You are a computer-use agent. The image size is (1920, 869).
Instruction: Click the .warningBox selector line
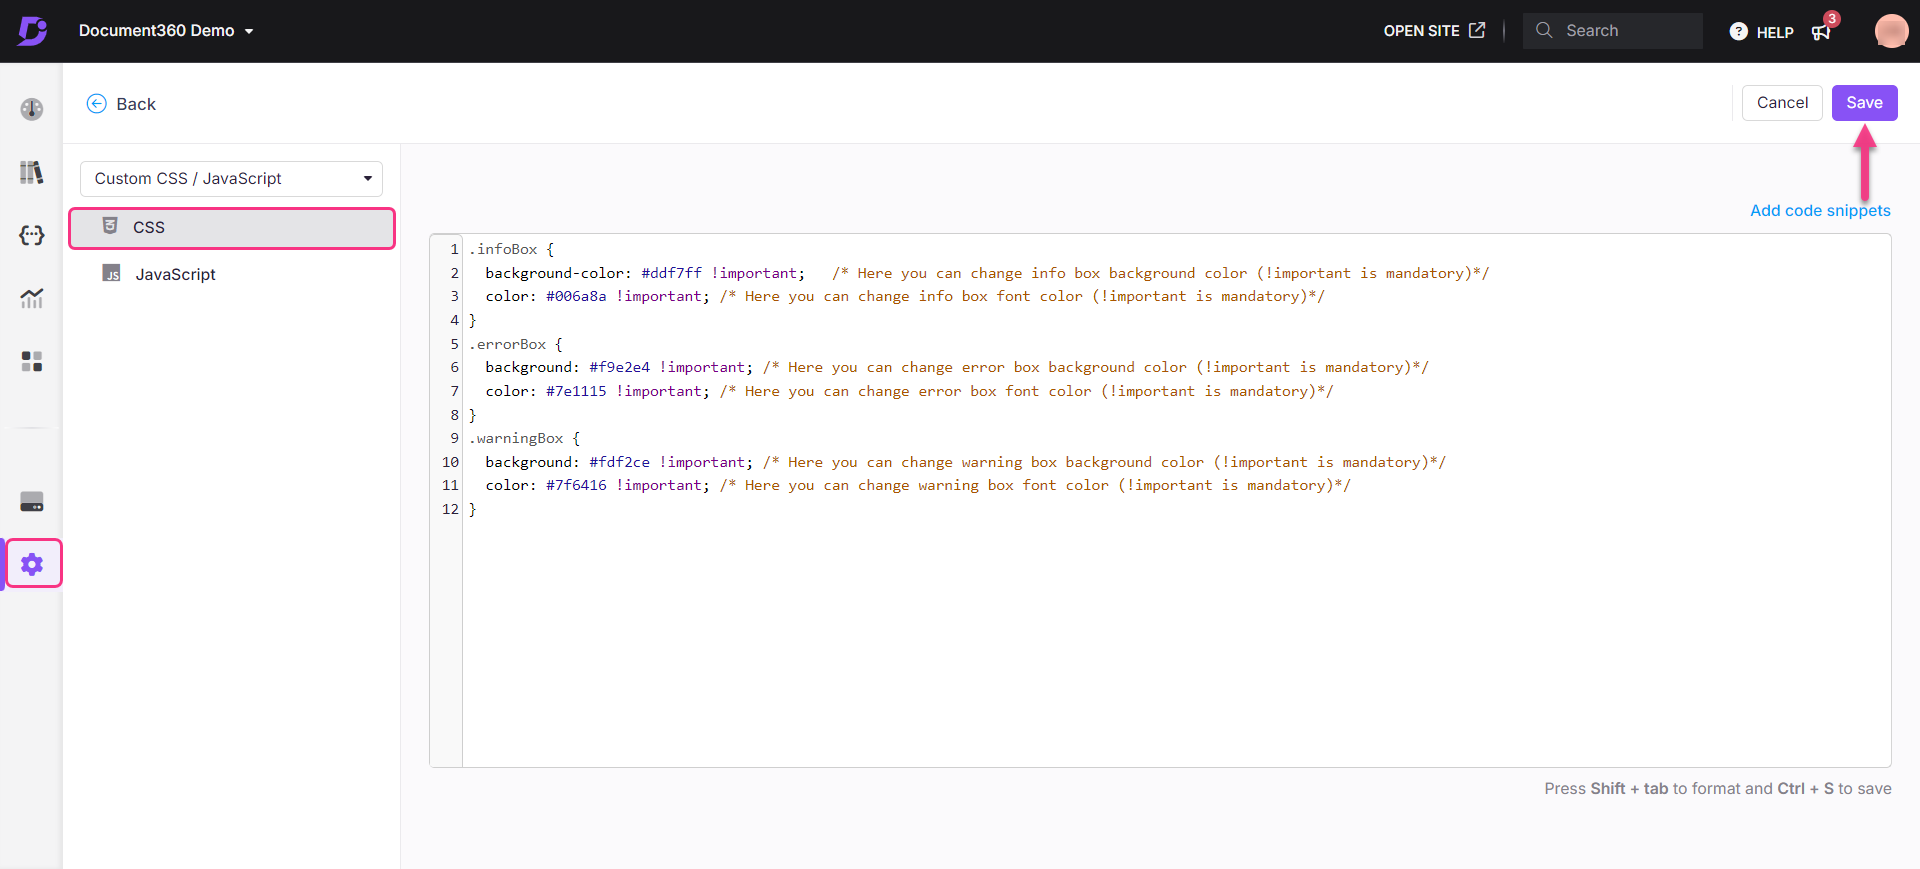(x=524, y=438)
